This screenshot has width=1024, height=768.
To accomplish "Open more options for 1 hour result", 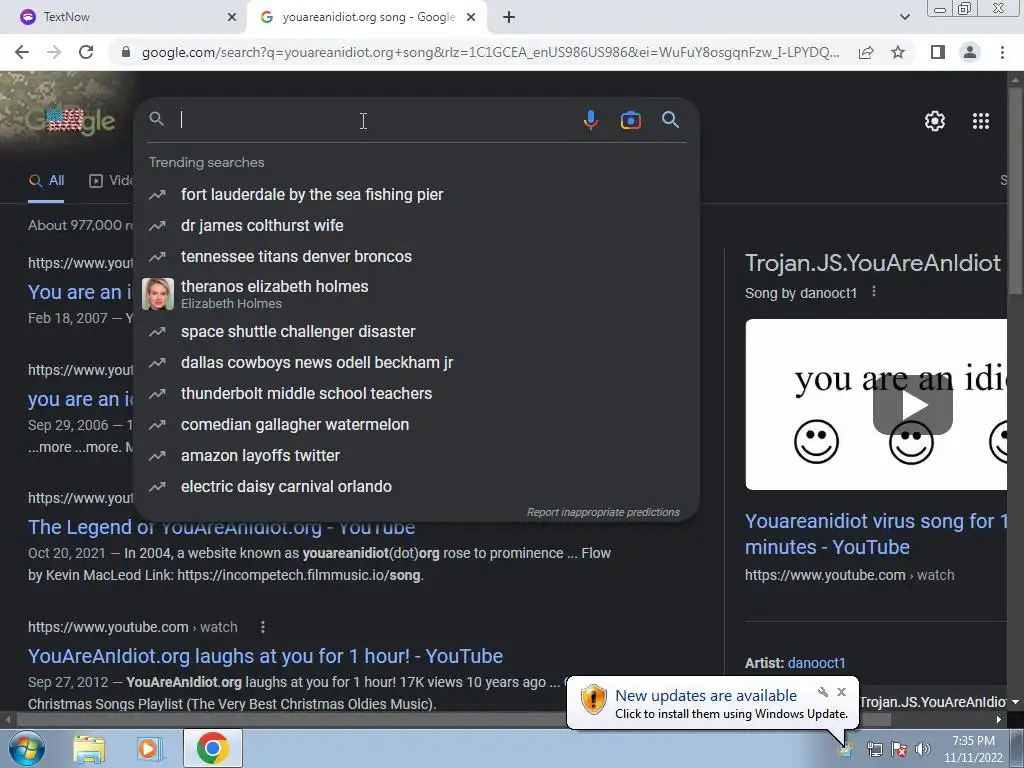I will [263, 627].
